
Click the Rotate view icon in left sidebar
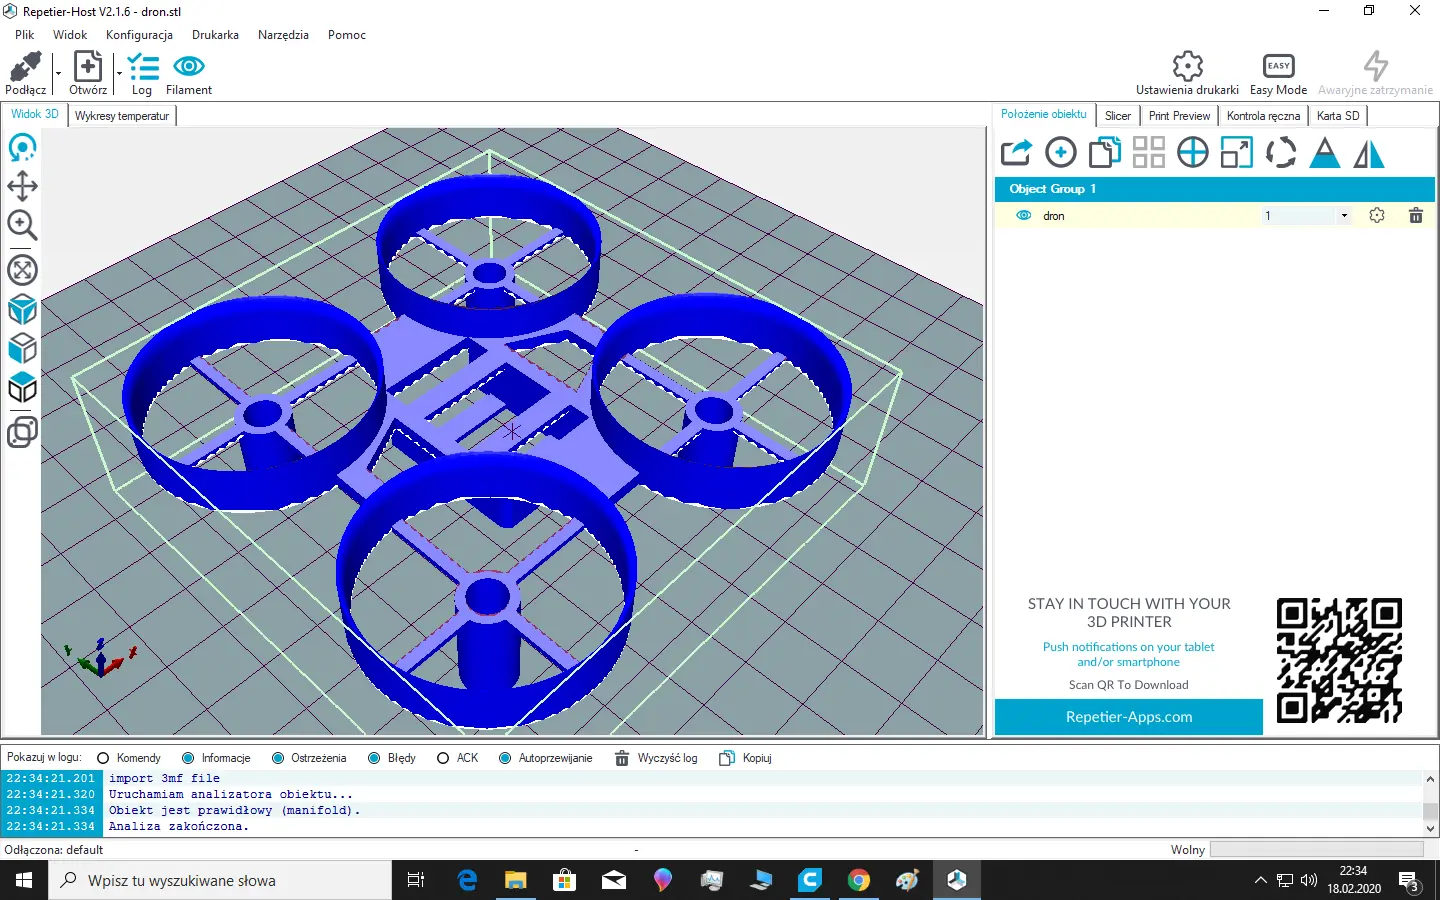pyautogui.click(x=22, y=148)
